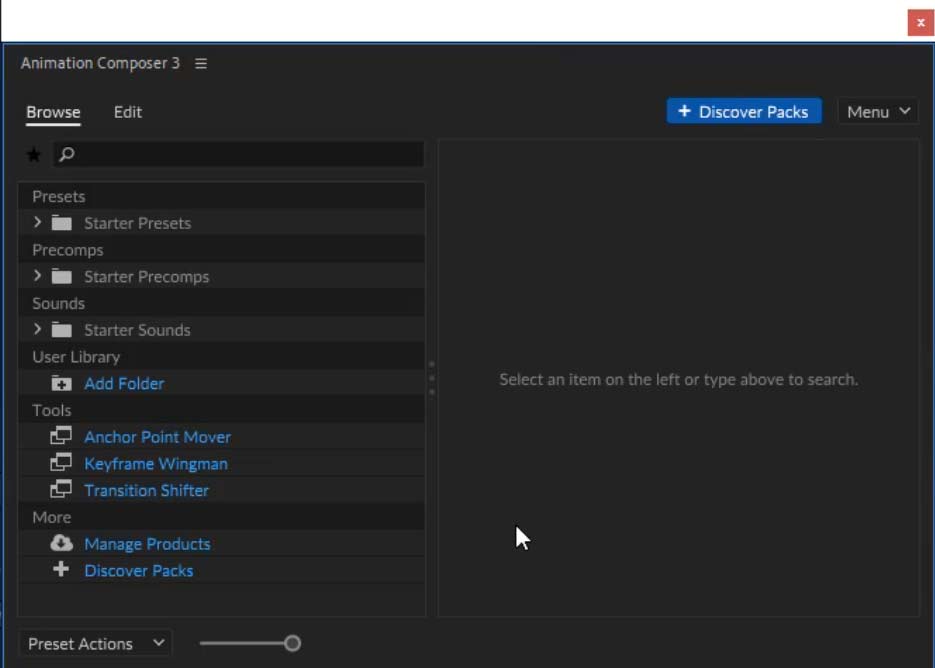Screen dimensions: 935x668
Task: Open the Manage Products link
Action: (147, 544)
